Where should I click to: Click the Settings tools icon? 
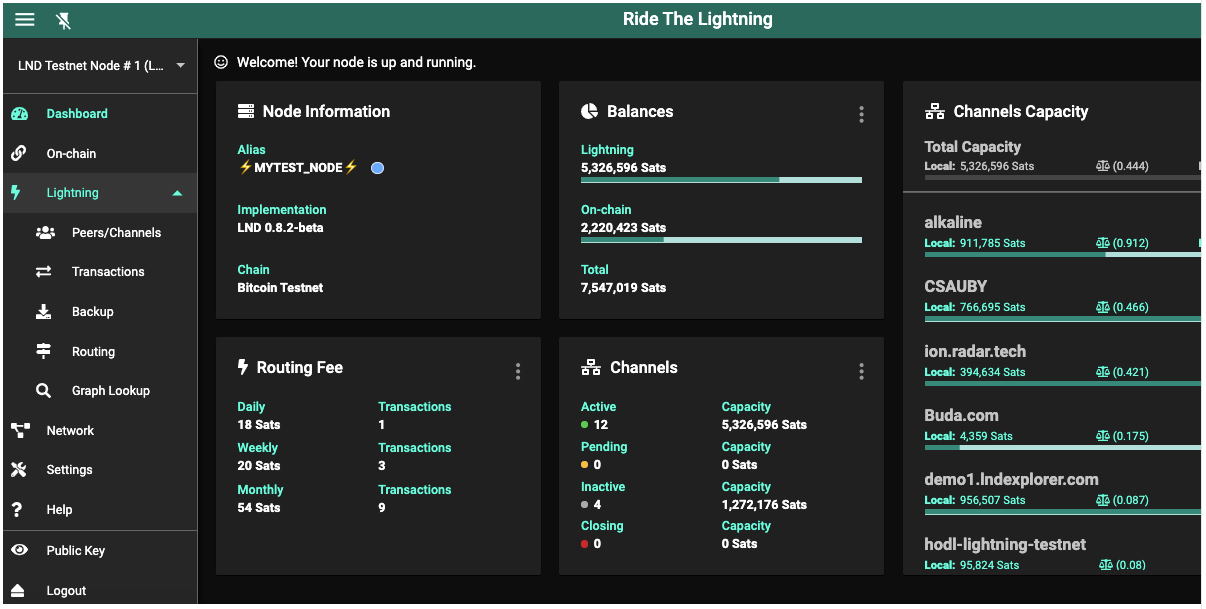[19, 470]
